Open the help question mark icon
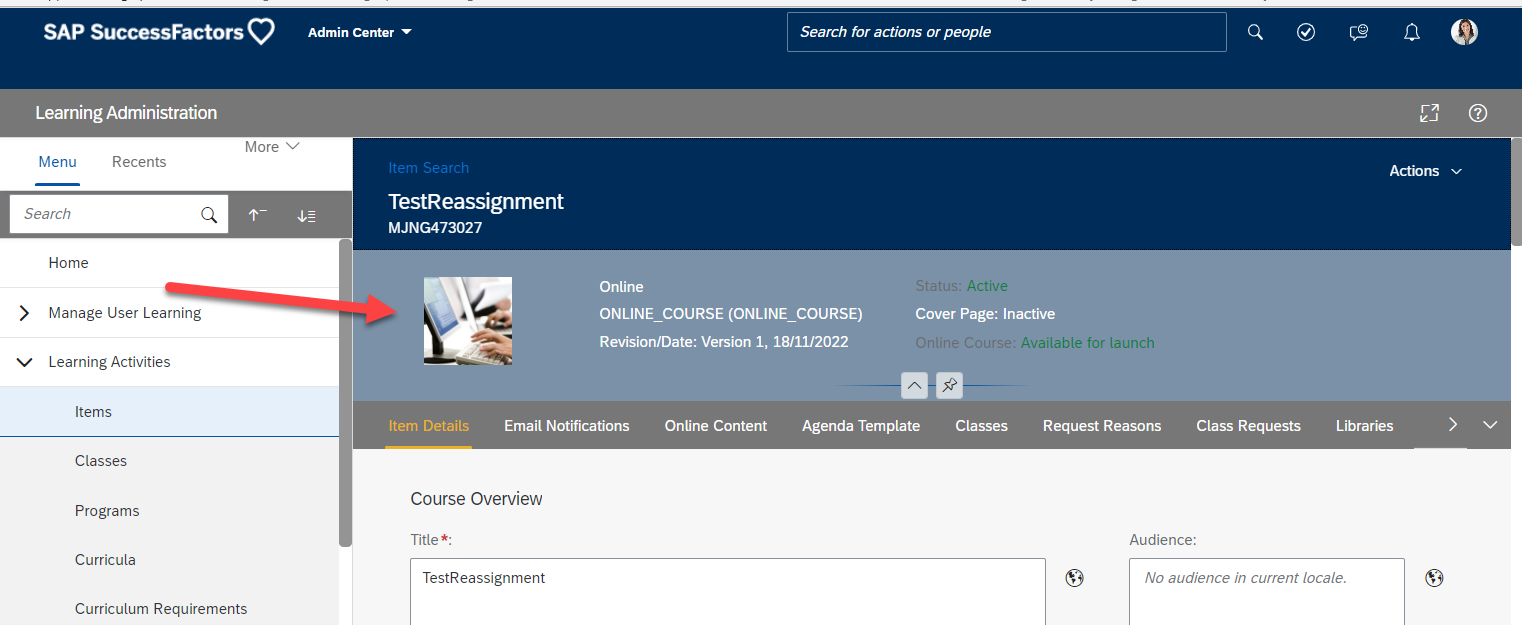 point(1478,113)
